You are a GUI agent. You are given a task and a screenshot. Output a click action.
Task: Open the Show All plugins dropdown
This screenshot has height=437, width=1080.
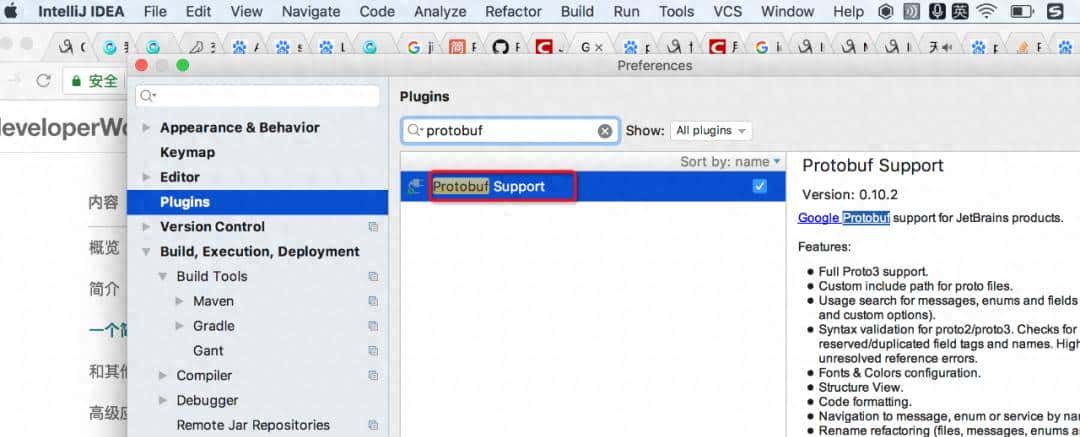click(711, 131)
